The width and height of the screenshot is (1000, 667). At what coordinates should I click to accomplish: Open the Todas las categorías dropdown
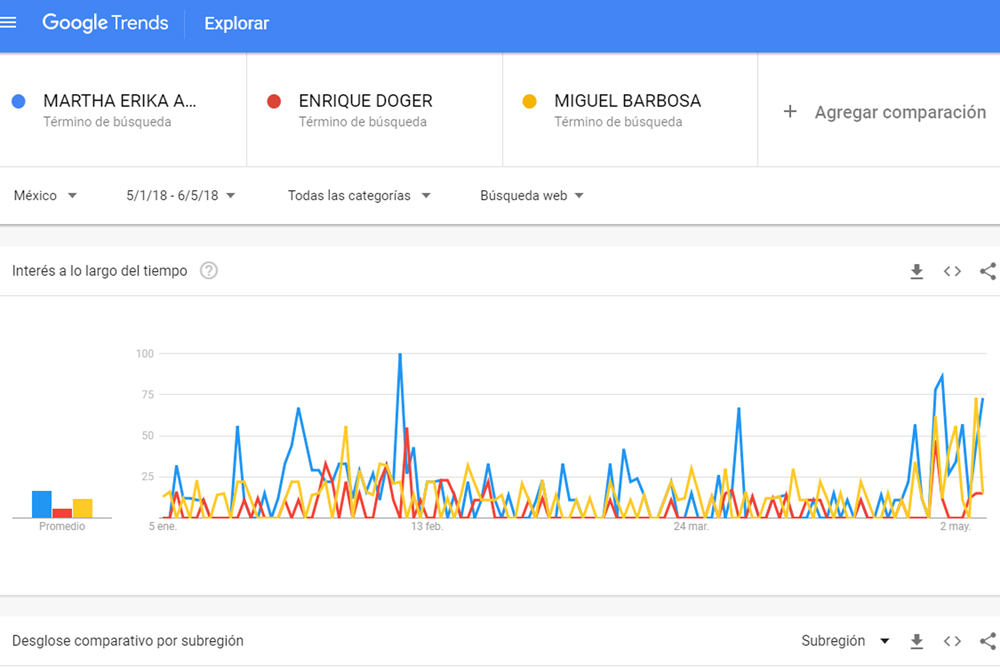[x=359, y=196]
